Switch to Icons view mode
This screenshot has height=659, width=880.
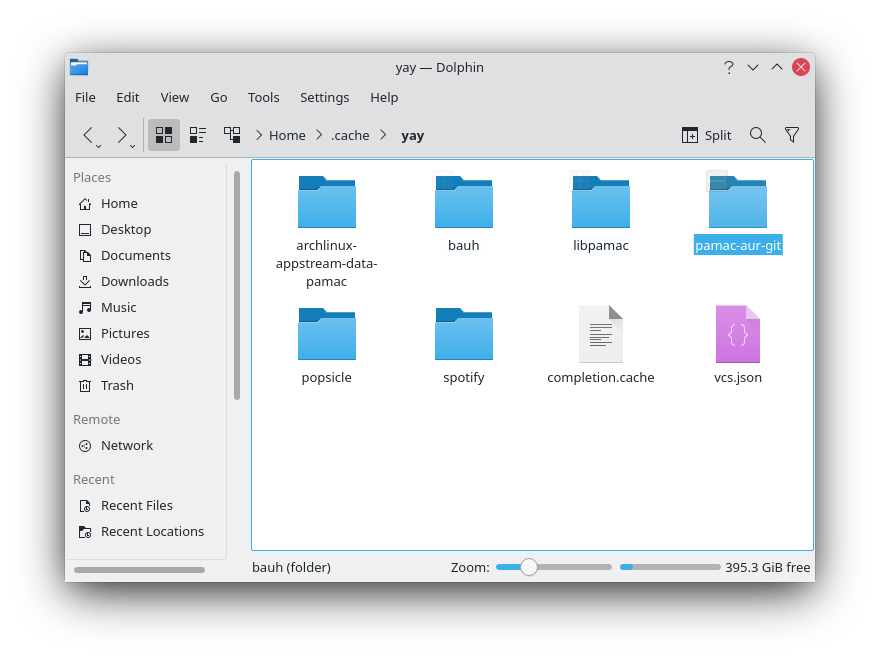(x=163, y=134)
